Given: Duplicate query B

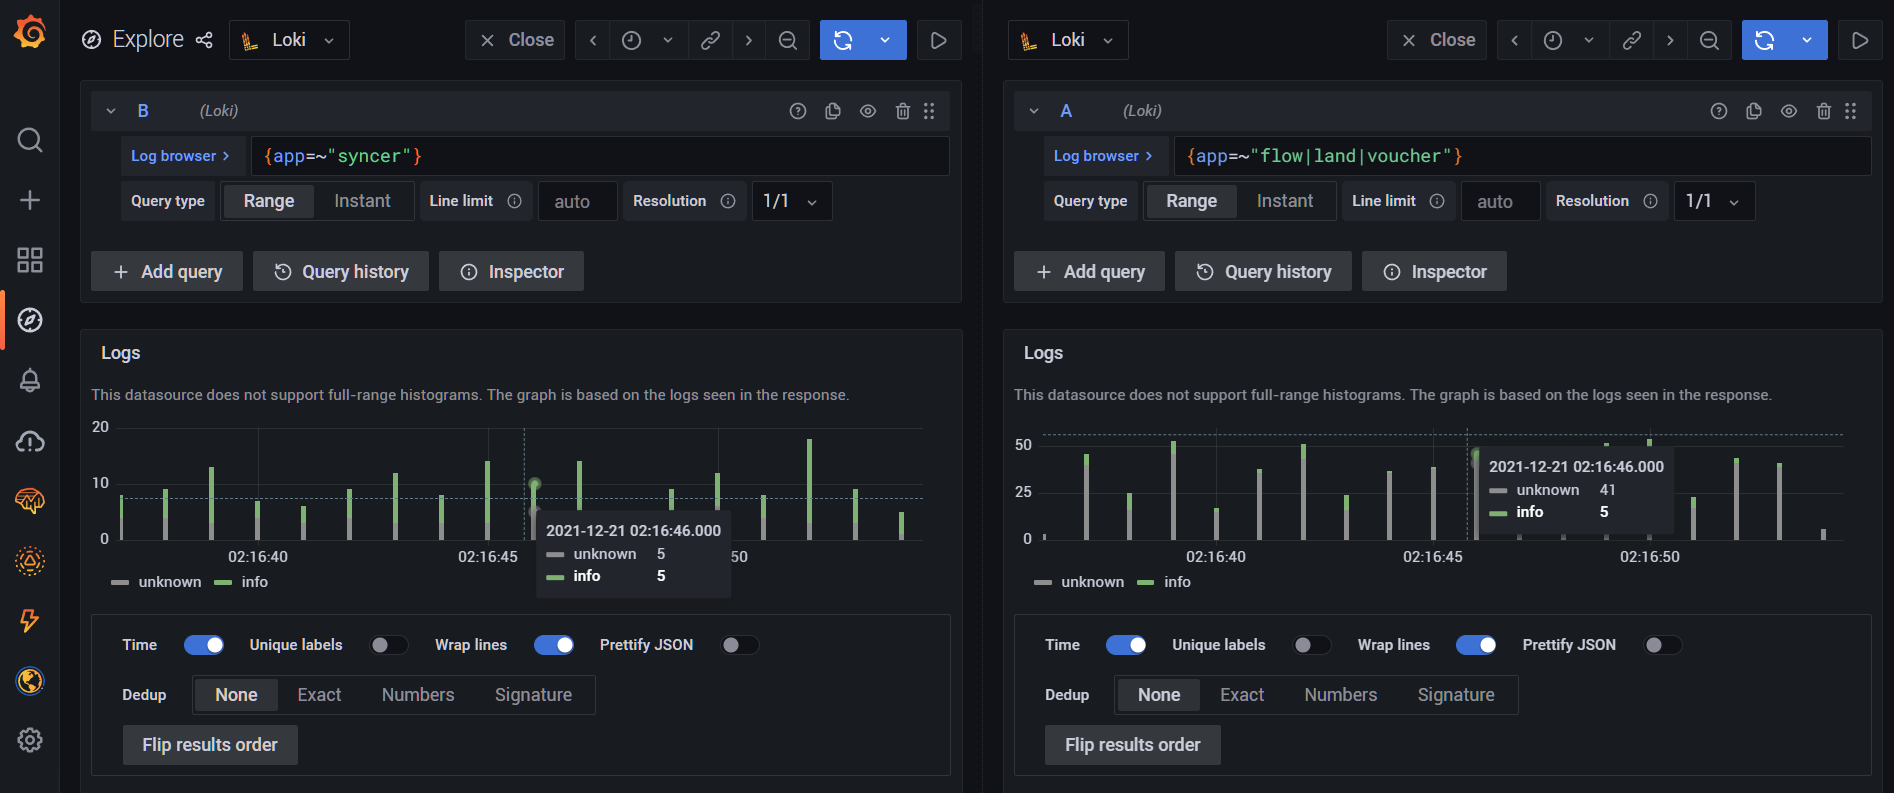Looking at the screenshot, I should coord(833,111).
